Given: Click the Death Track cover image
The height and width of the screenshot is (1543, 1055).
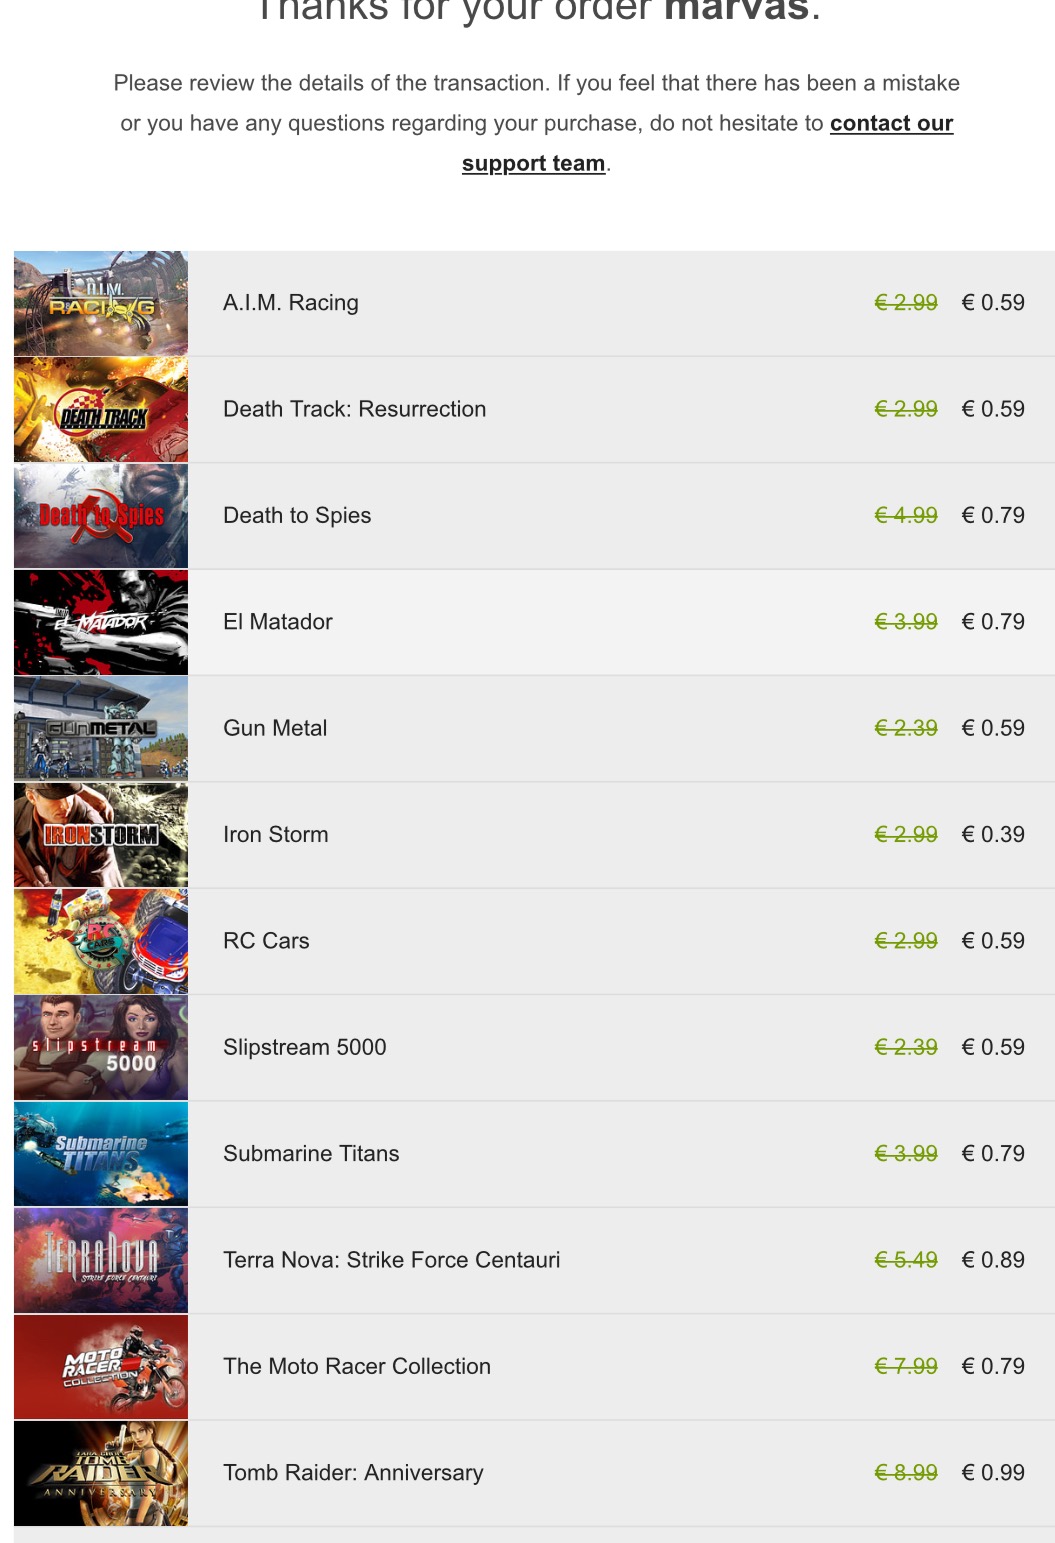Looking at the screenshot, I should click(x=101, y=409).
